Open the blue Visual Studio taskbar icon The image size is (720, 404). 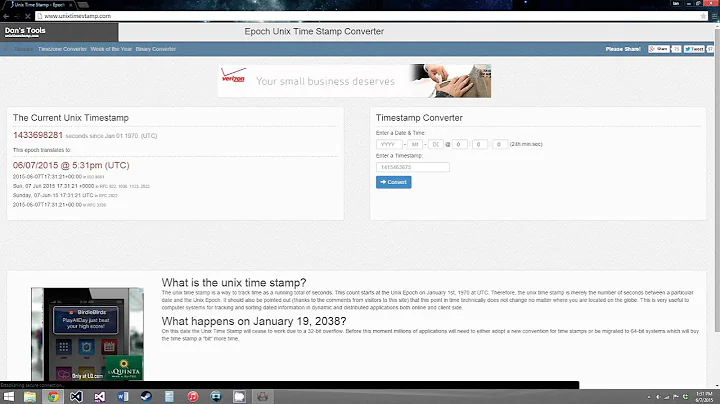(76, 397)
